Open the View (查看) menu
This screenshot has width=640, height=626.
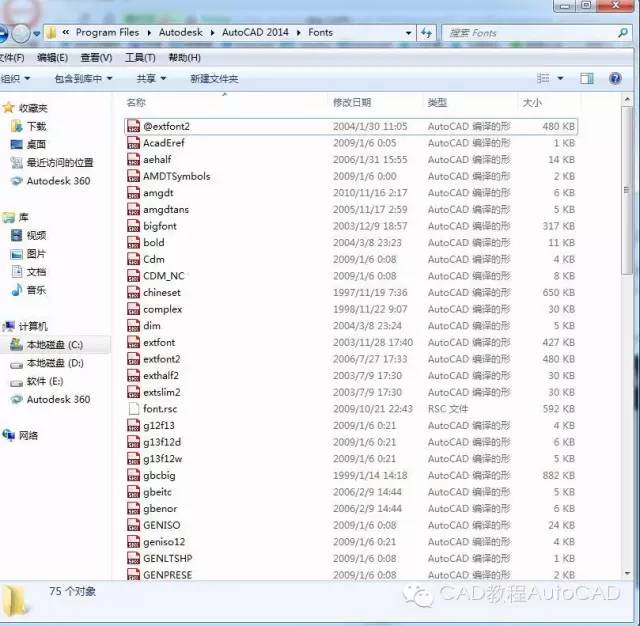point(96,58)
